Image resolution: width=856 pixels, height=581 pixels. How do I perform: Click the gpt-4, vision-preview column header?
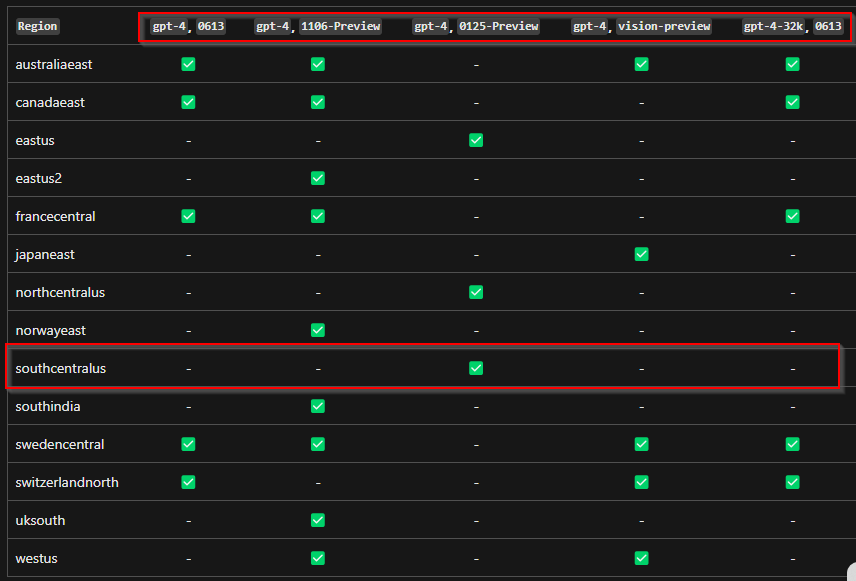point(641,26)
